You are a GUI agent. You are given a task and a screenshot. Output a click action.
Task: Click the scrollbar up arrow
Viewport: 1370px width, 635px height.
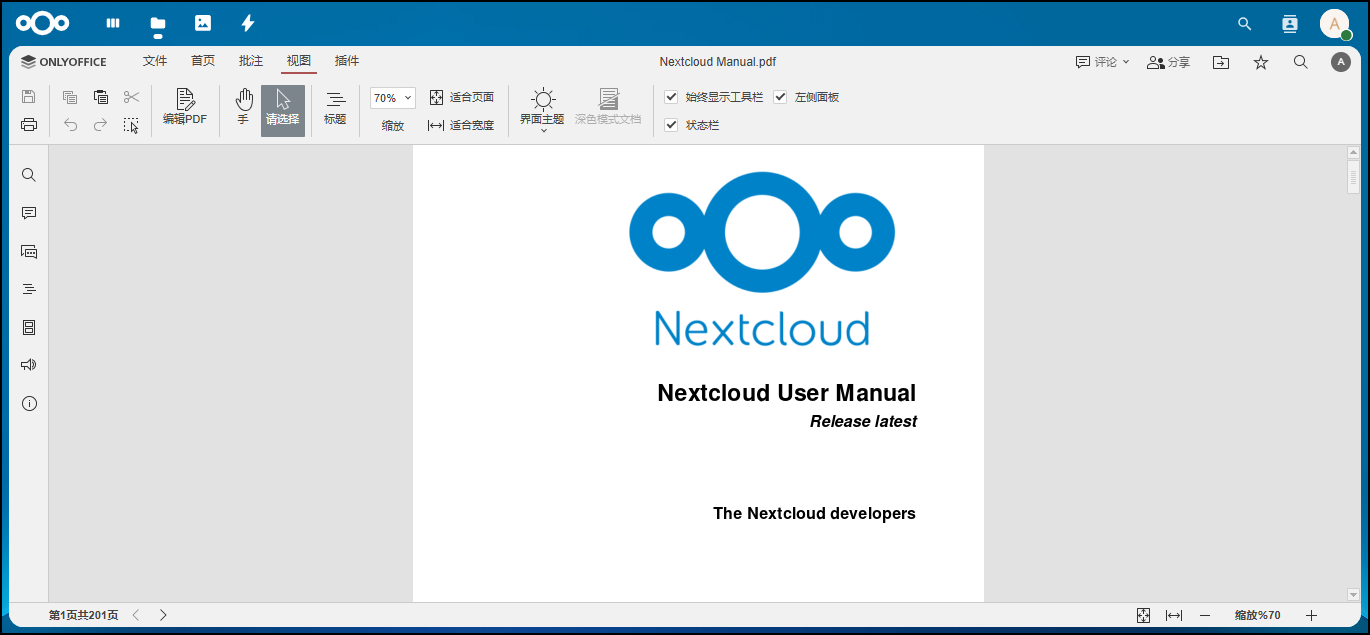point(1353,153)
